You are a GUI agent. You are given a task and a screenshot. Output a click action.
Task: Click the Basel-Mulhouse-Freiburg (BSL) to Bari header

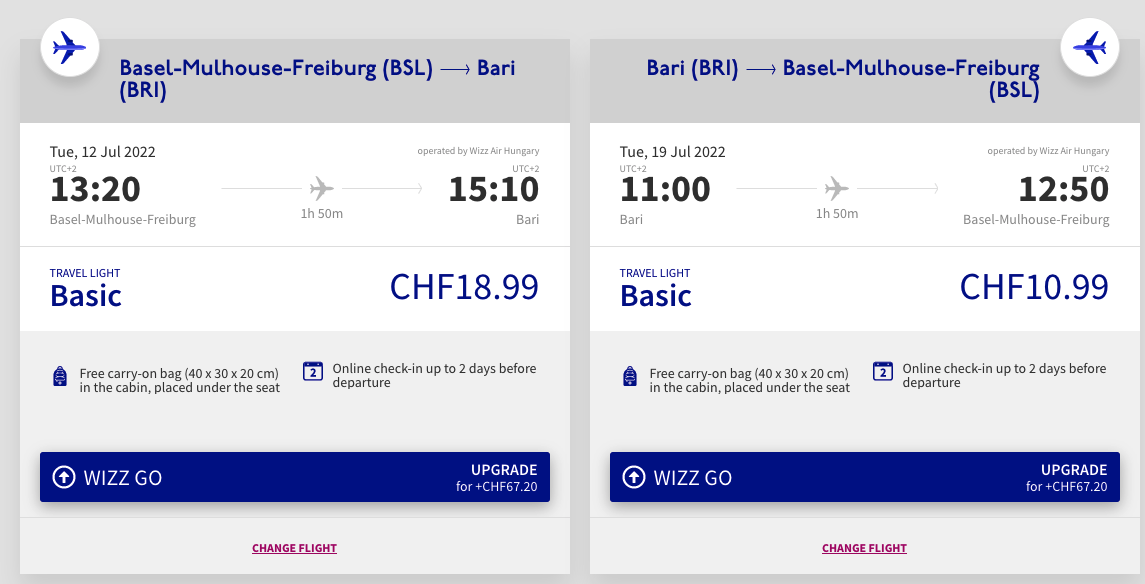coord(317,80)
